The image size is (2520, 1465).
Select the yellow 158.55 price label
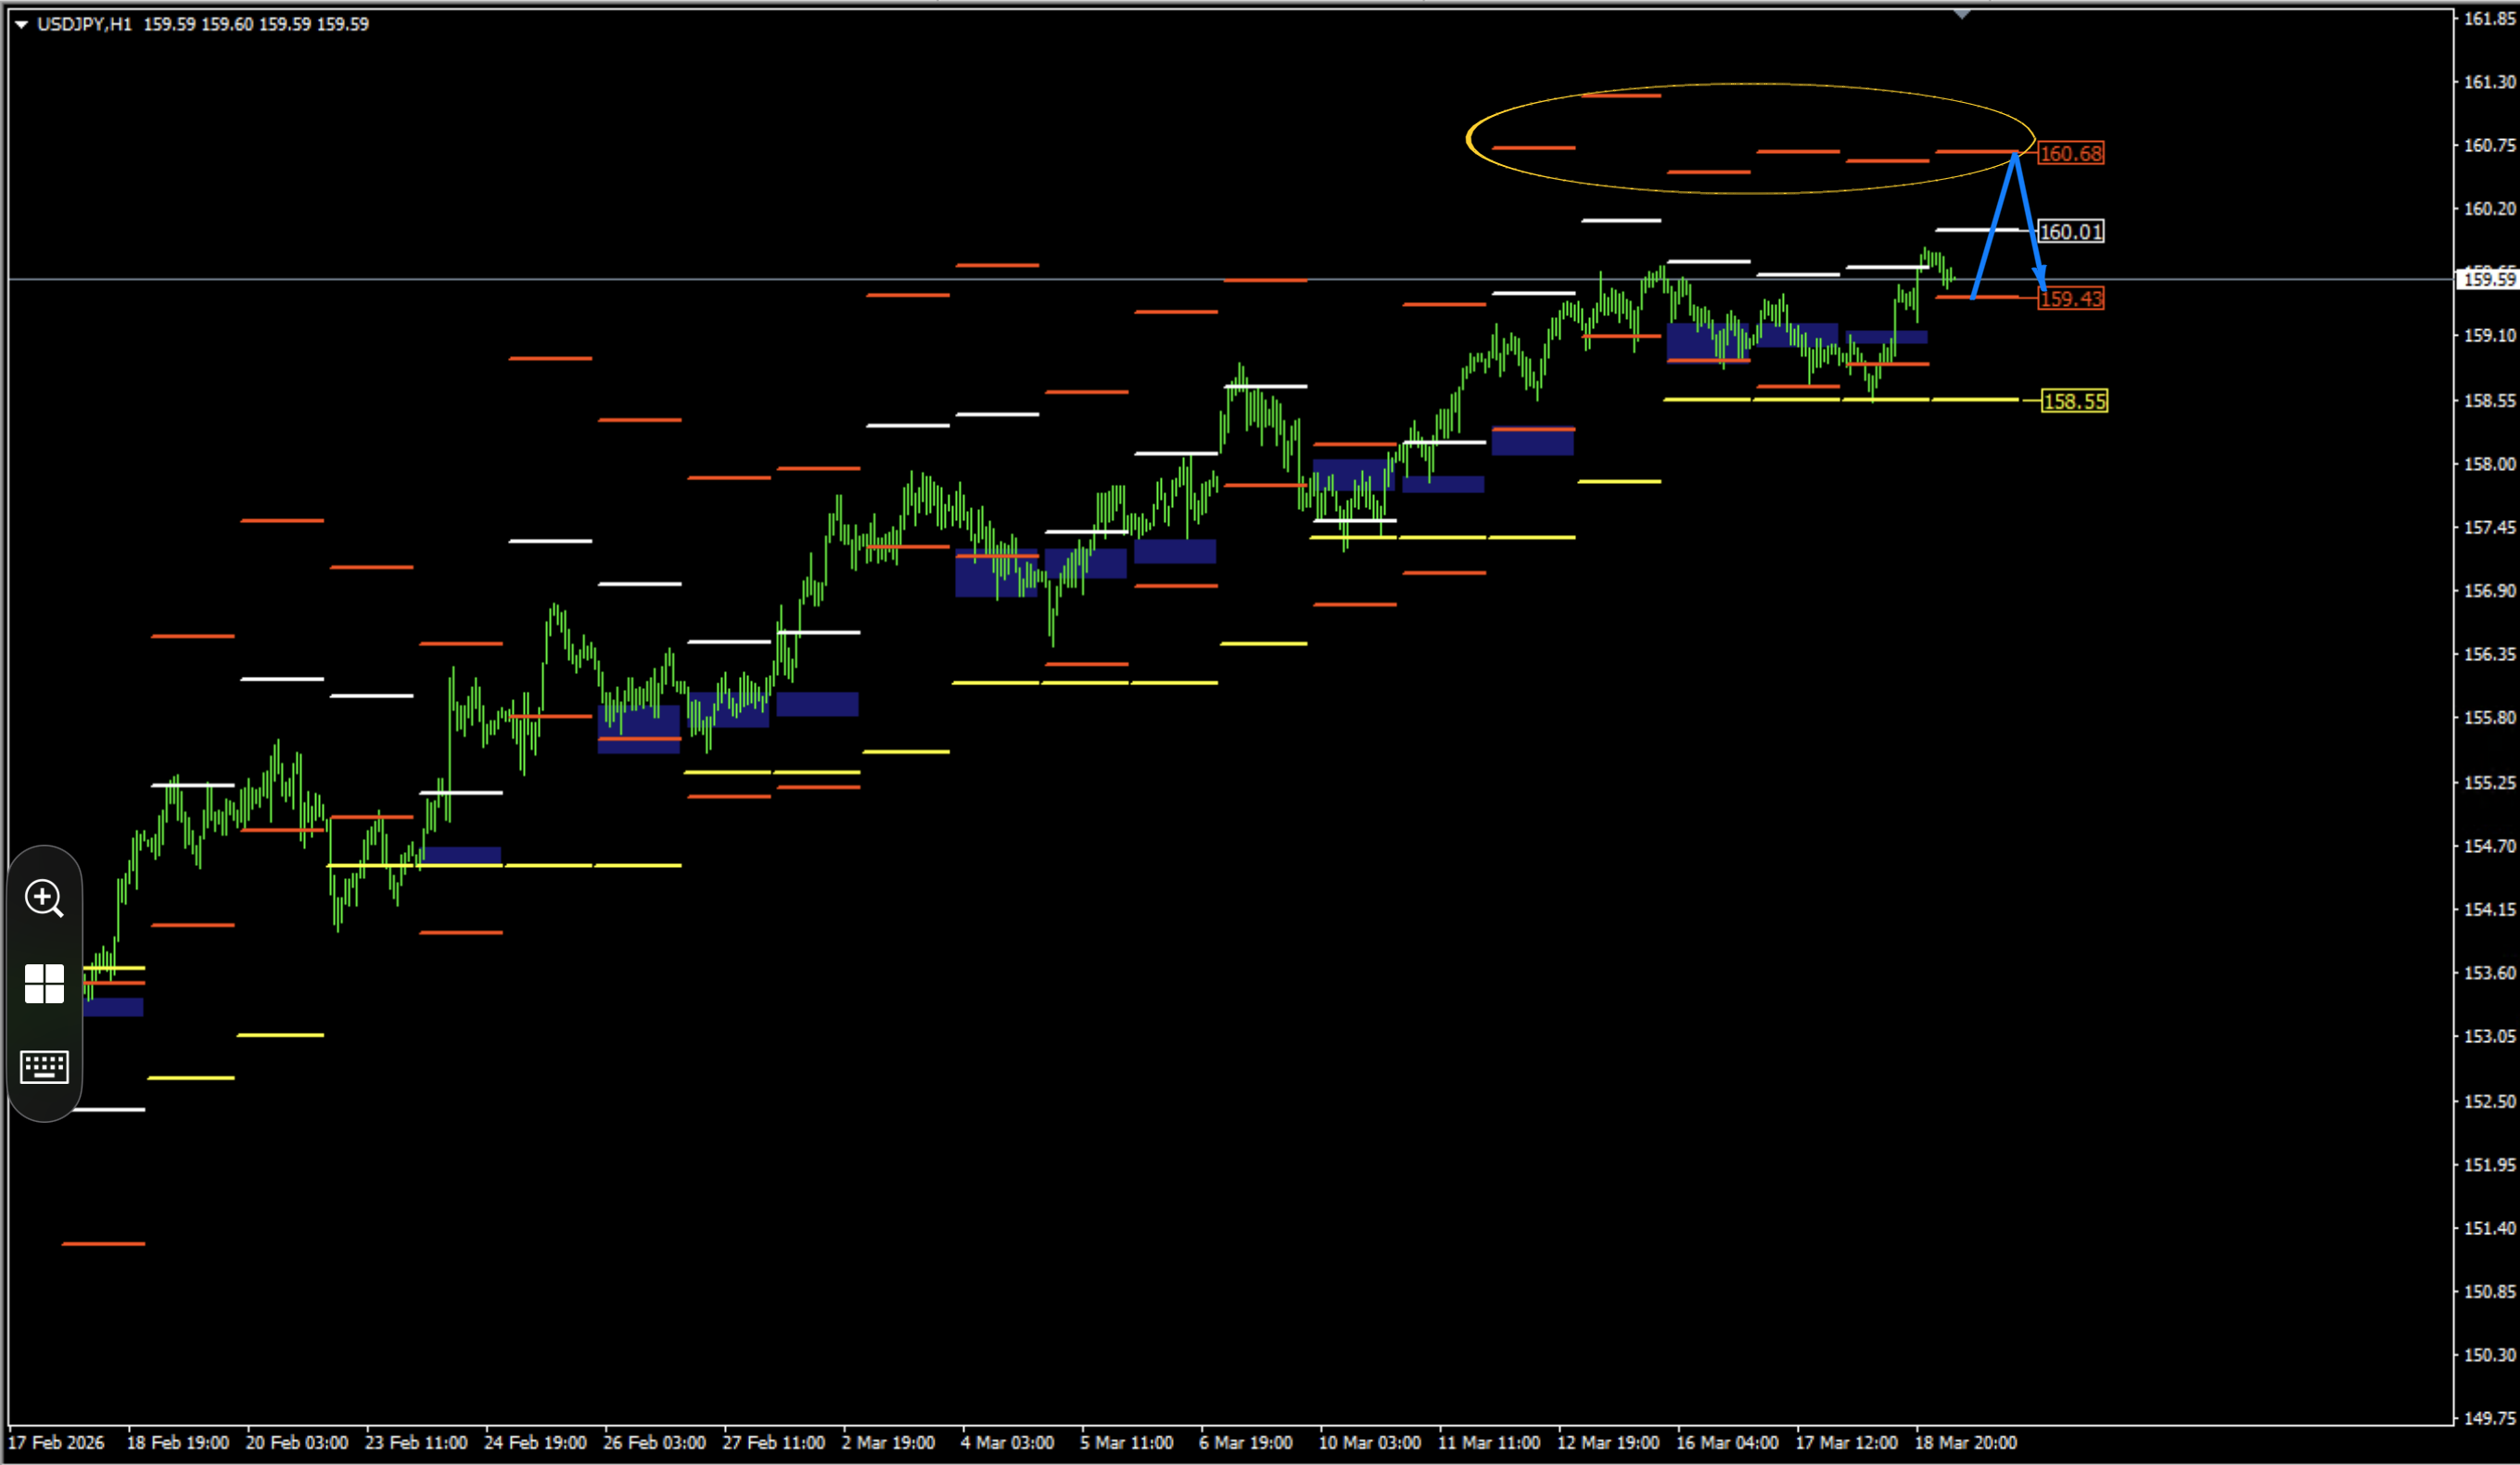[2075, 401]
